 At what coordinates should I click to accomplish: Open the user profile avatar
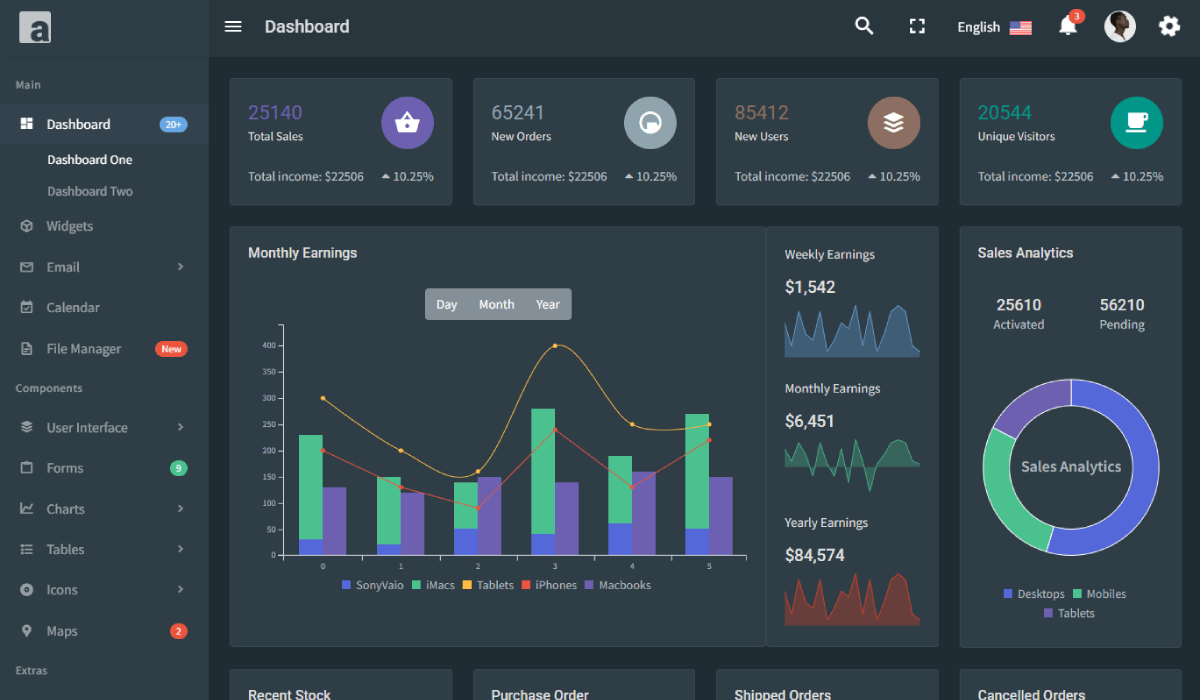point(1119,27)
